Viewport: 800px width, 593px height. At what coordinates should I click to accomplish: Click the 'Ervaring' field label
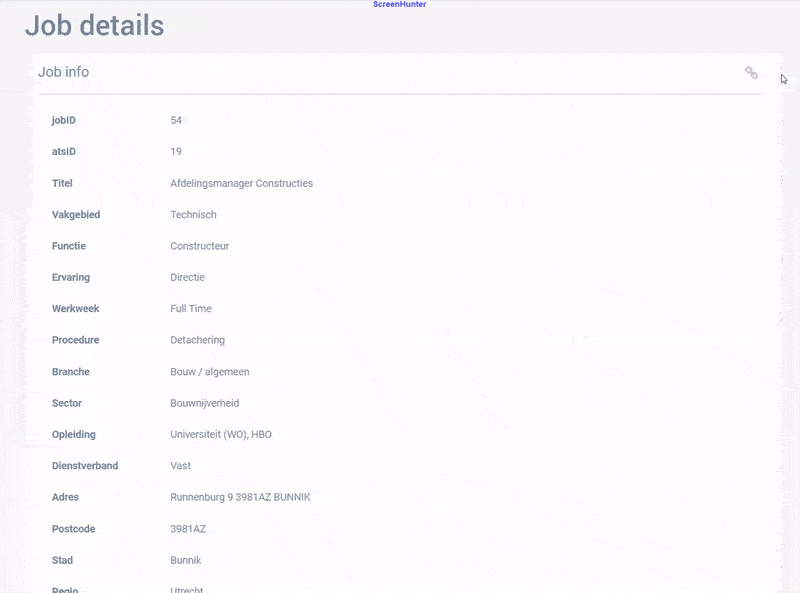pyautogui.click(x=71, y=277)
